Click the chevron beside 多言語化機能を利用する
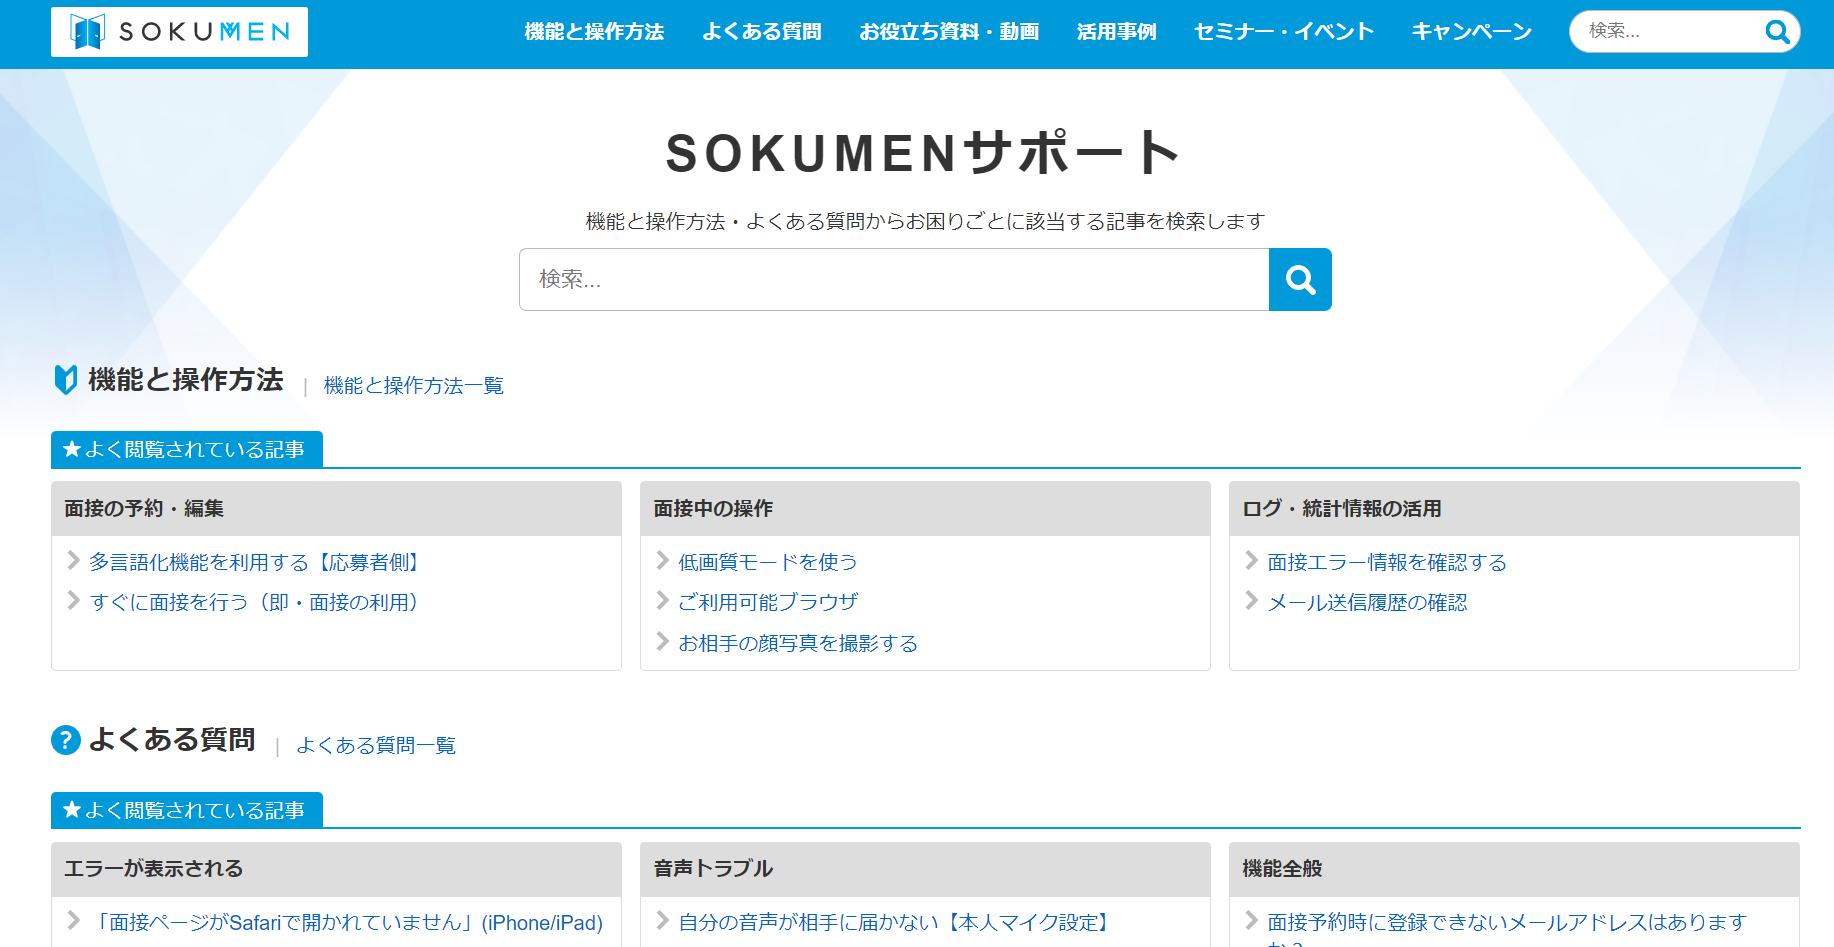This screenshot has width=1834, height=947. 73,561
